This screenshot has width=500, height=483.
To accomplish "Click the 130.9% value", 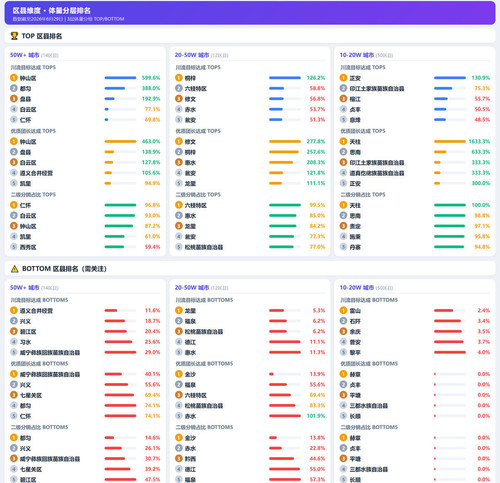I will click(481, 78).
